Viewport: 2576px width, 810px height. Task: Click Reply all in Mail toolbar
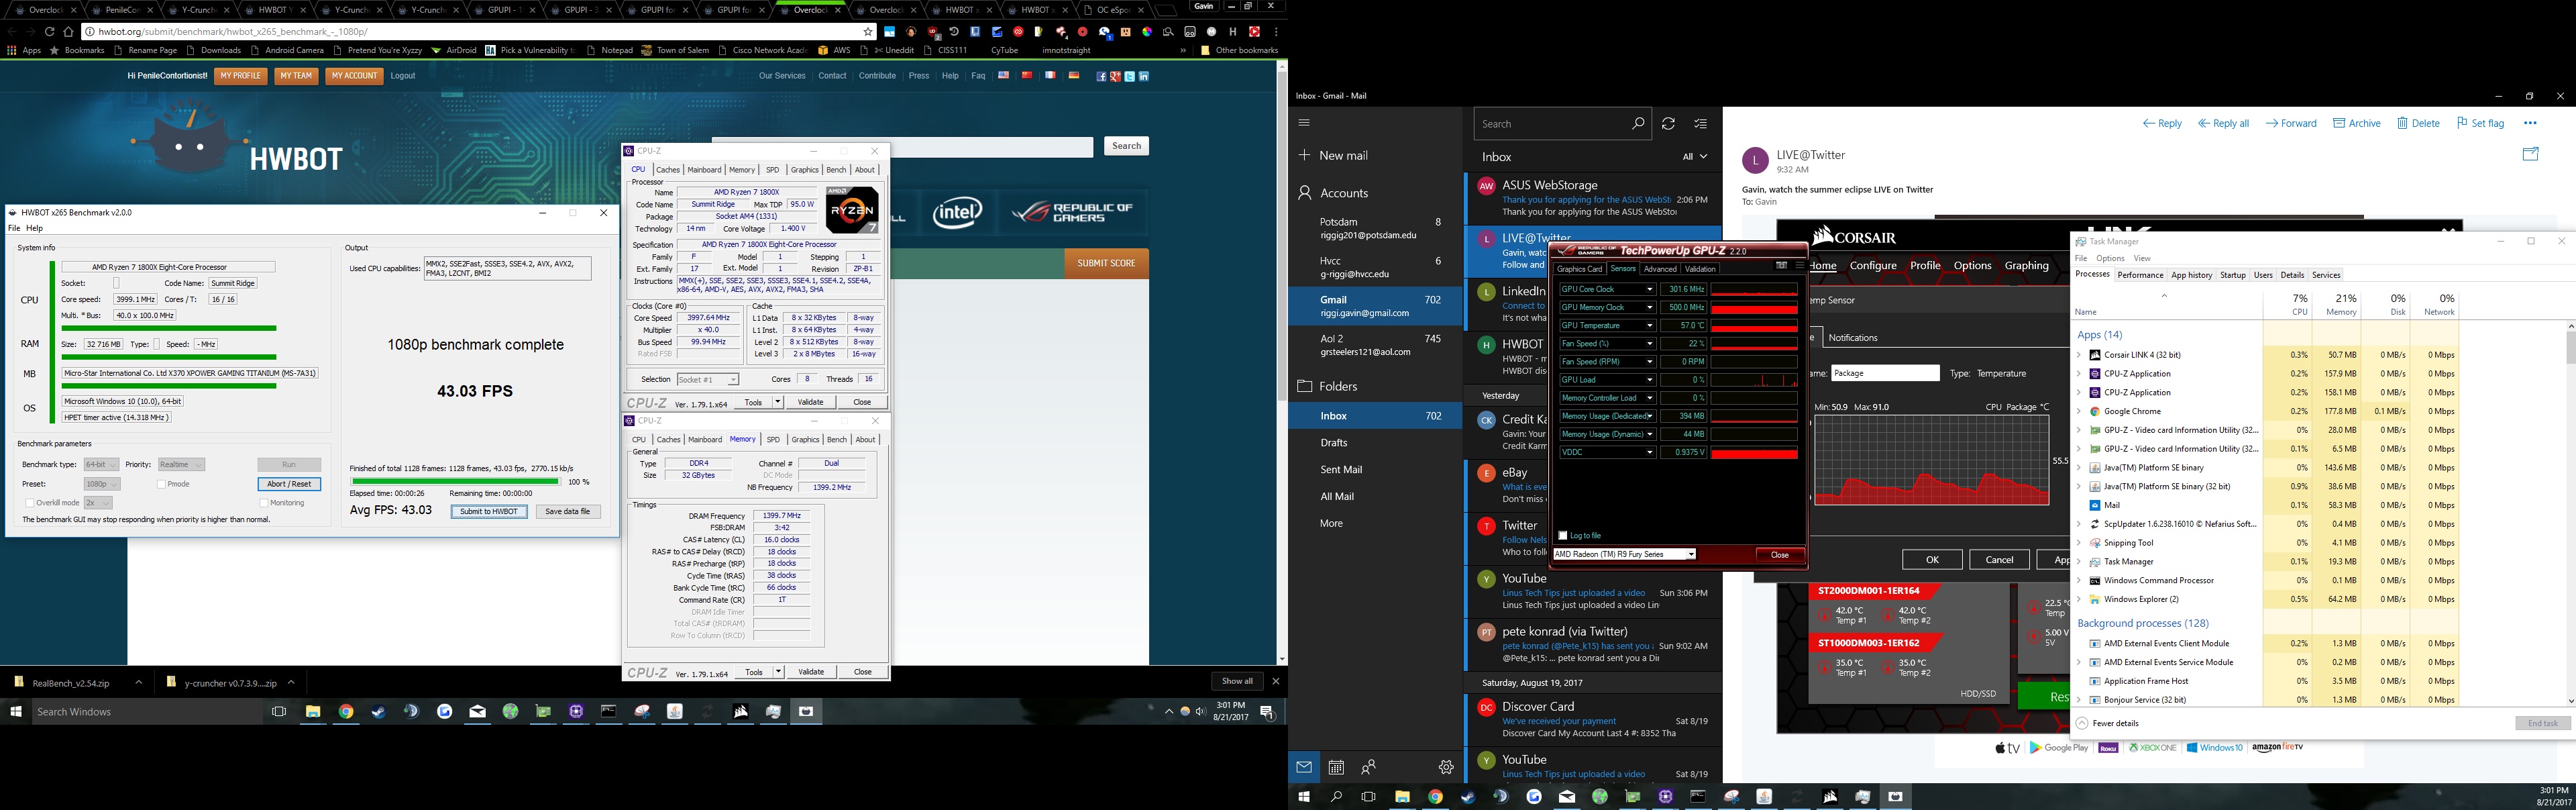[x=2223, y=124]
